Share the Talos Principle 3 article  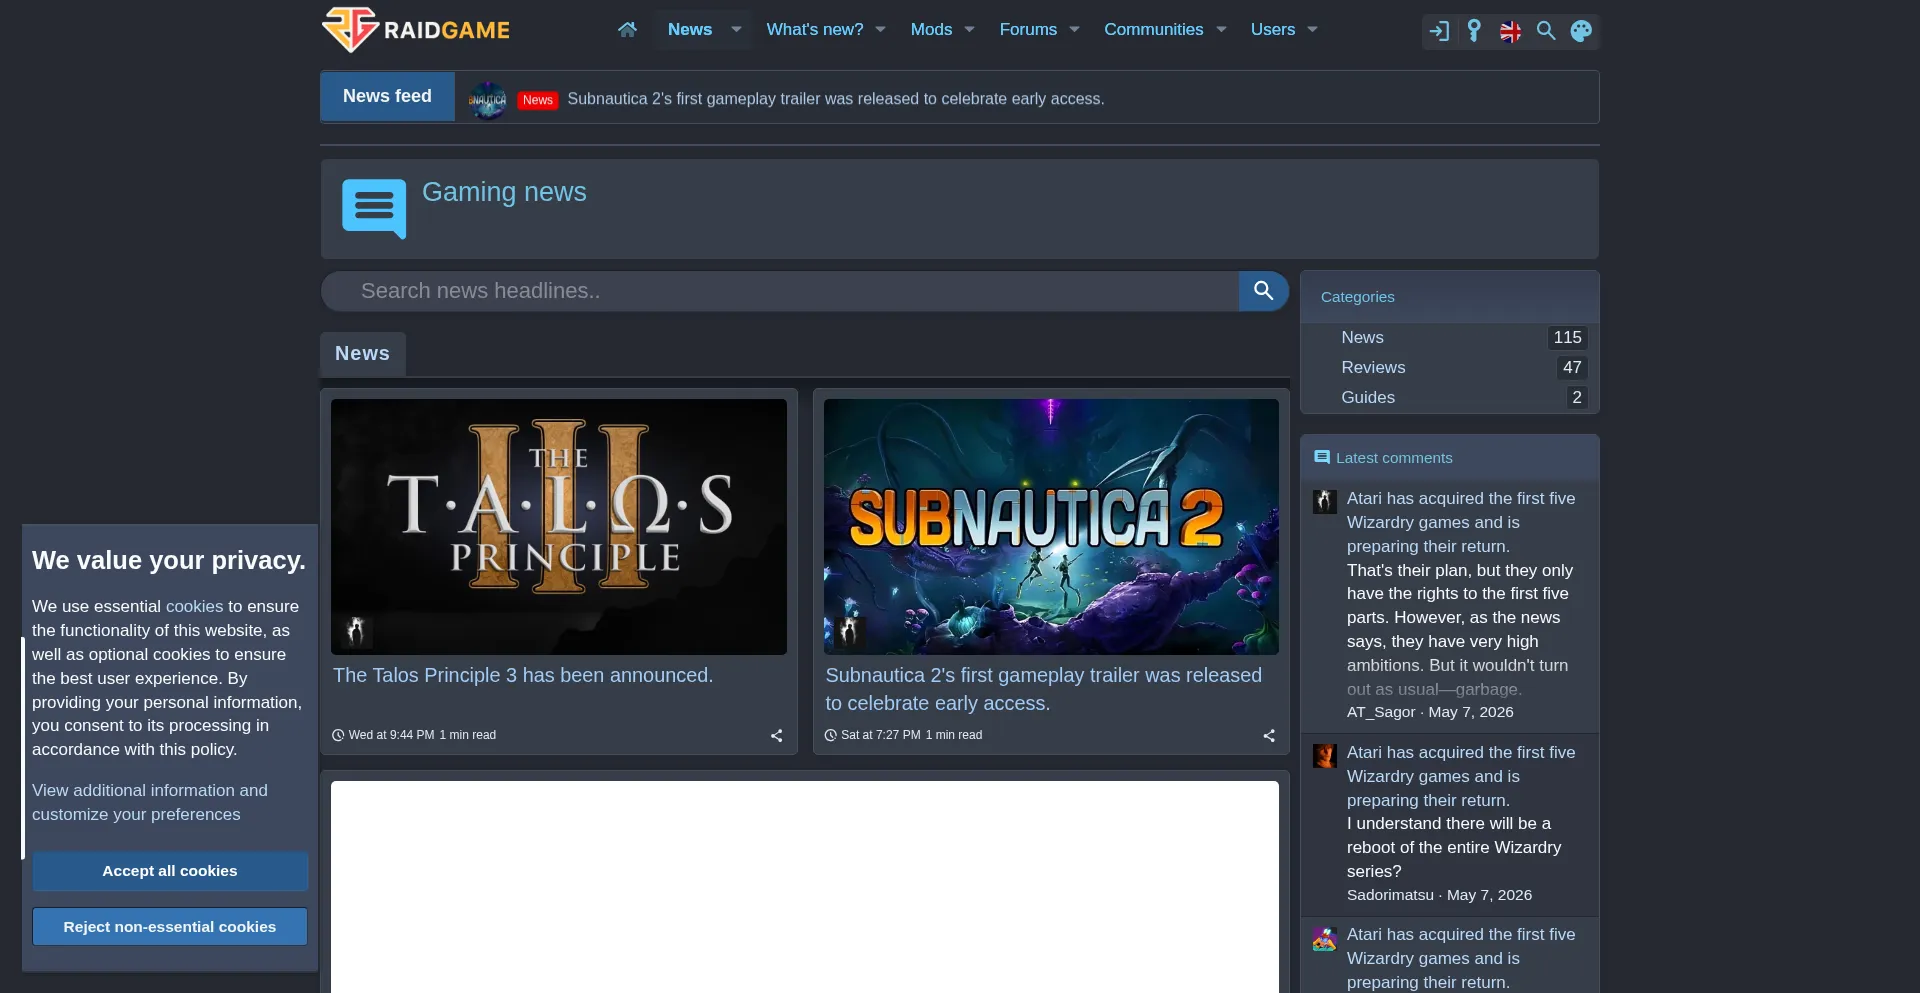pos(777,736)
